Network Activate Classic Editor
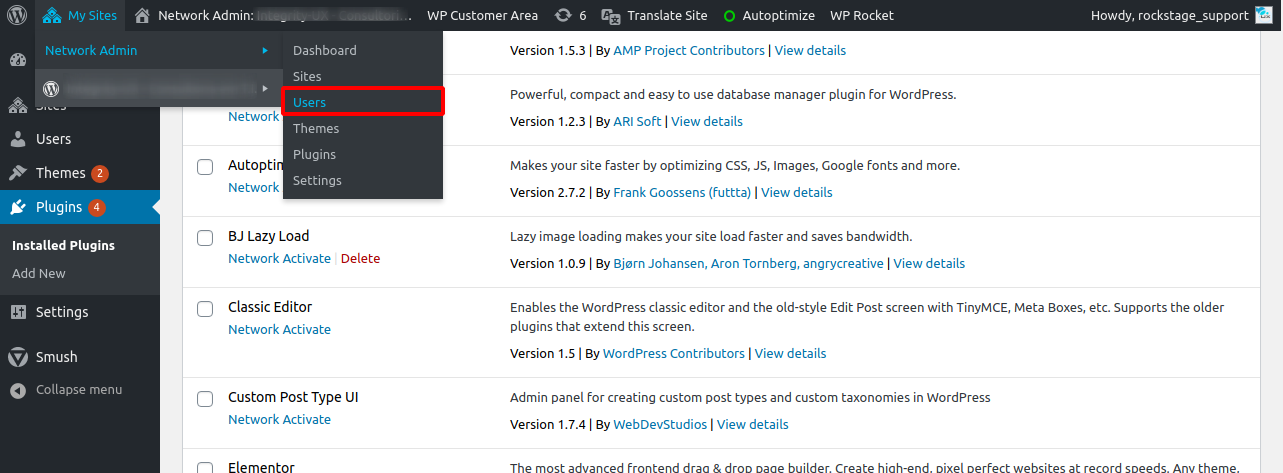Viewport: 1283px width, 473px height. coord(279,329)
